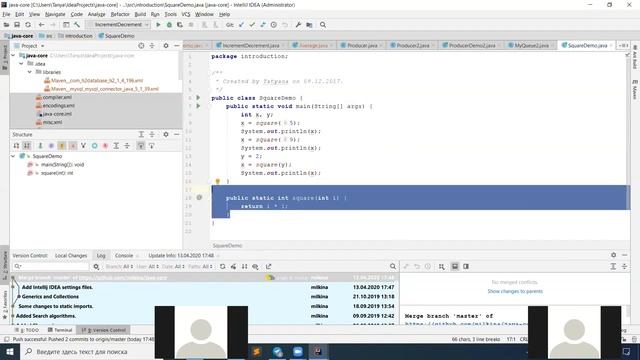
Task: Open Settings via the wrench toolbar icon
Action: coord(298,25)
